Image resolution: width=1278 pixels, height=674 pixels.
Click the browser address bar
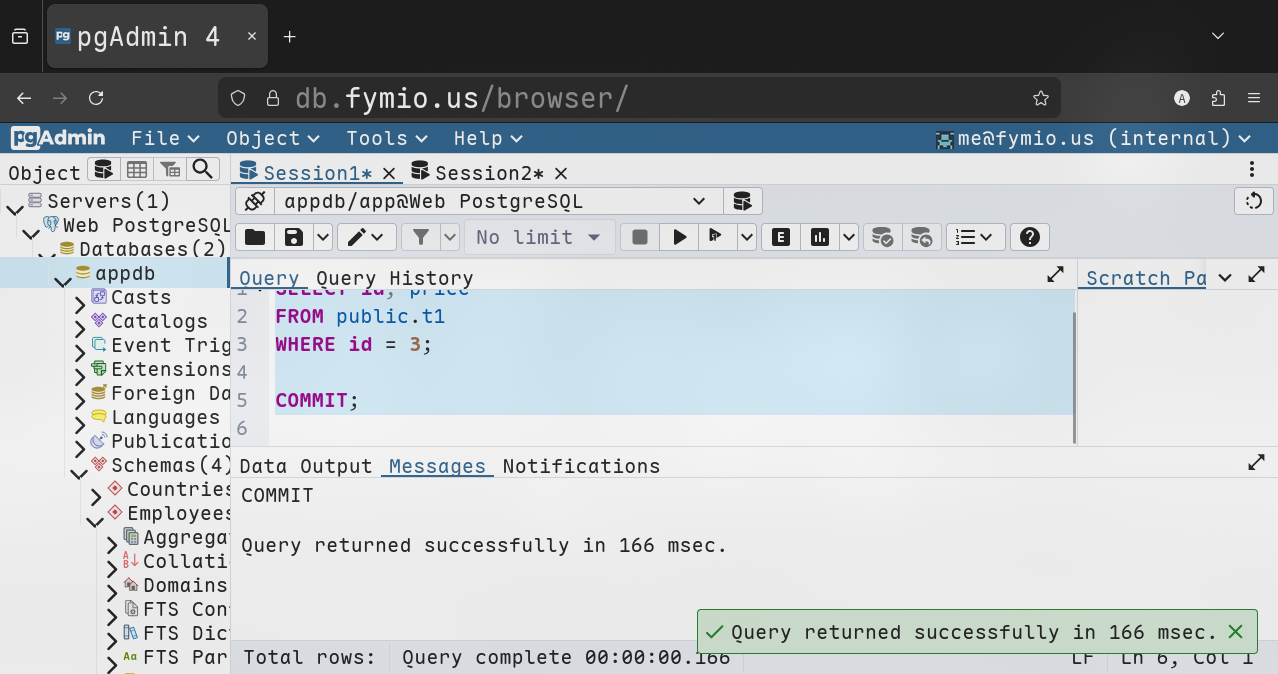click(x=640, y=98)
